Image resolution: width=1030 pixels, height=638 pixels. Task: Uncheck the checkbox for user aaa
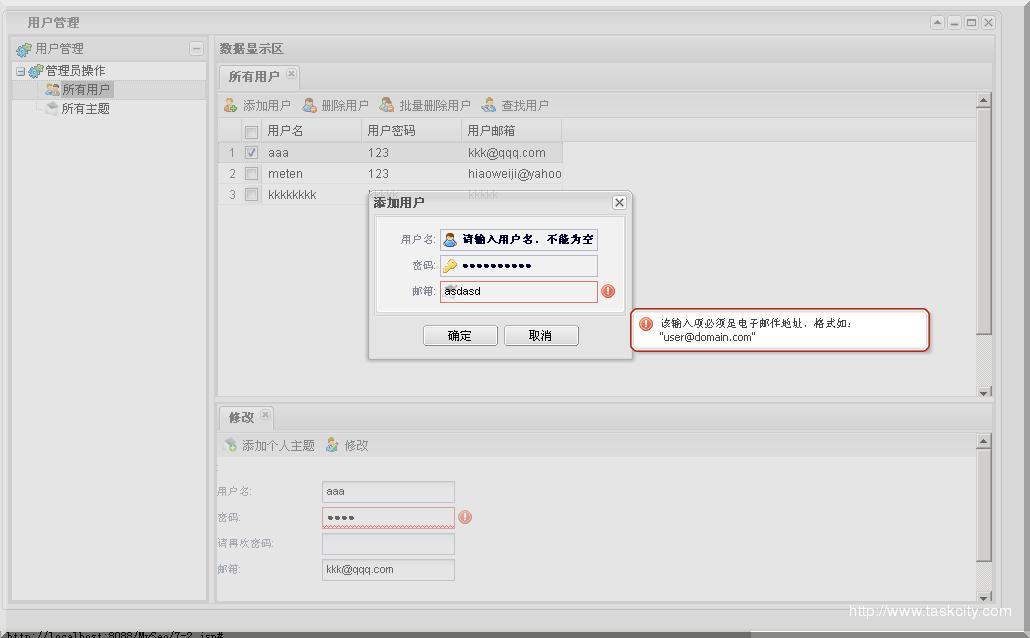[x=251, y=153]
